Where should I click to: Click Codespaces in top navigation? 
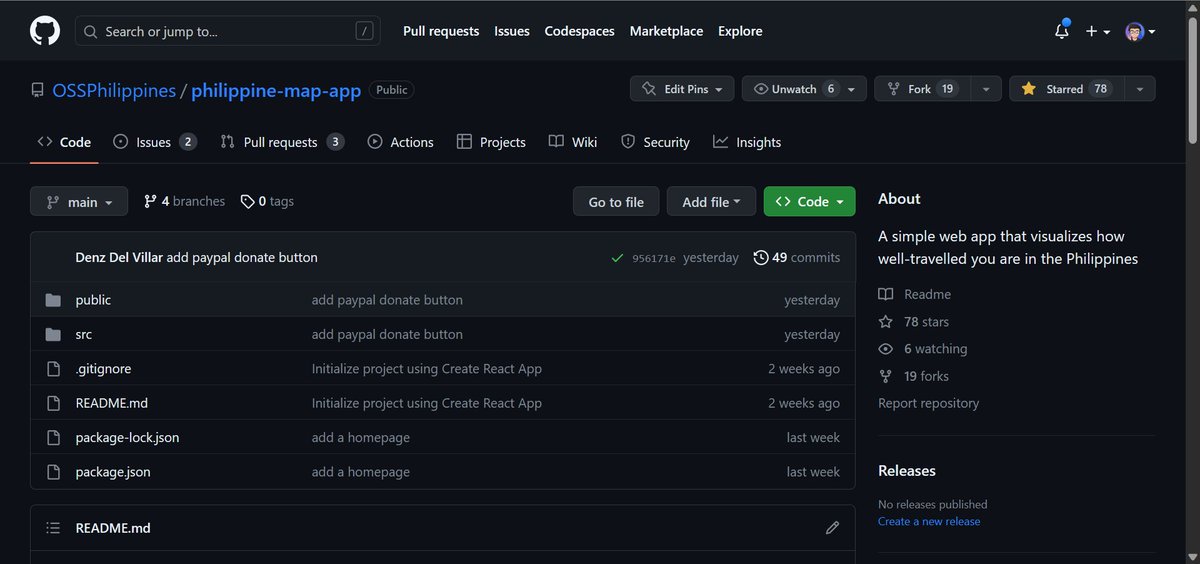click(x=580, y=31)
